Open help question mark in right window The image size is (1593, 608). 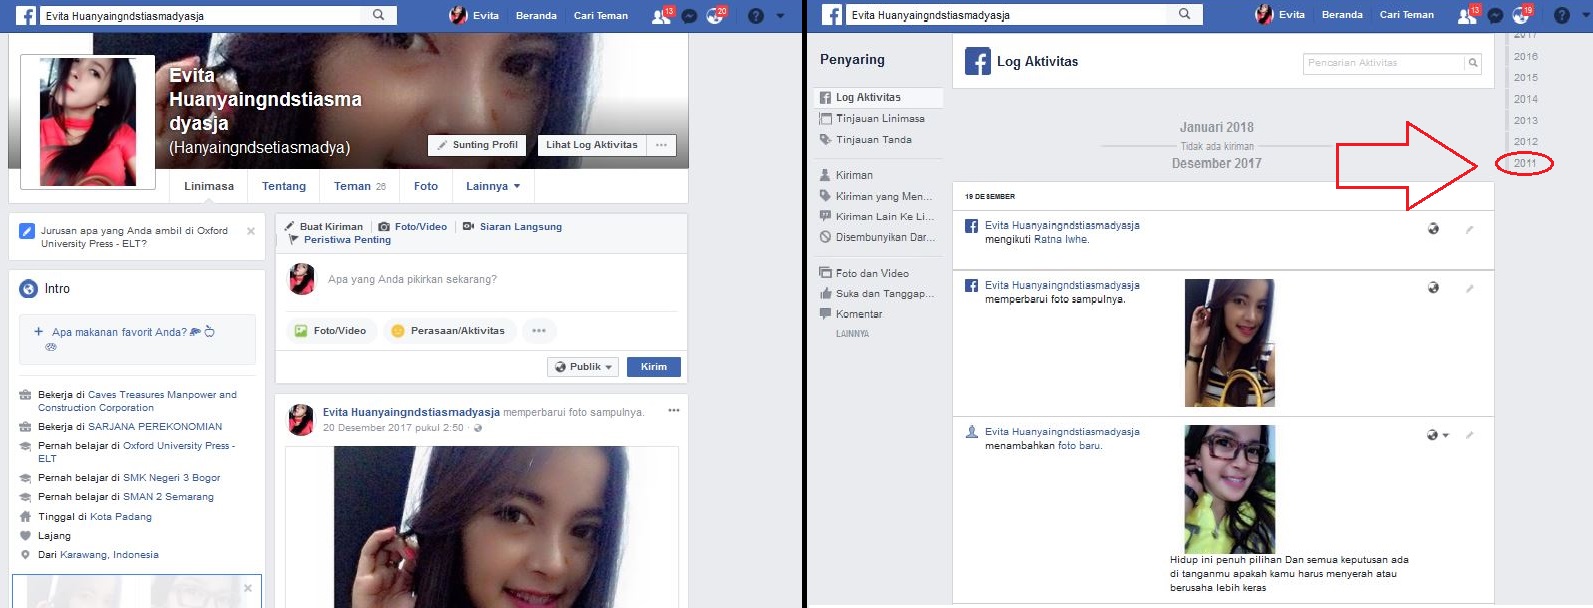1562,16
